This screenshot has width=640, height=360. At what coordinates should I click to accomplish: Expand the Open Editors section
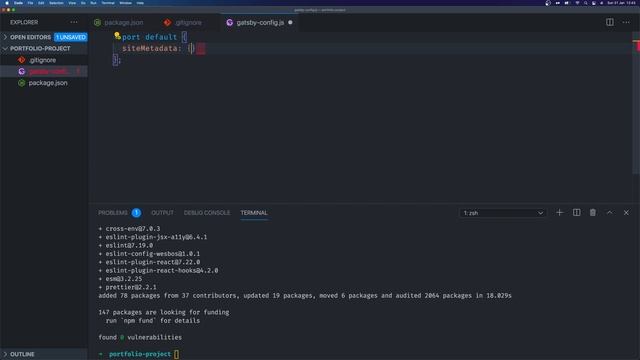pos(44,37)
